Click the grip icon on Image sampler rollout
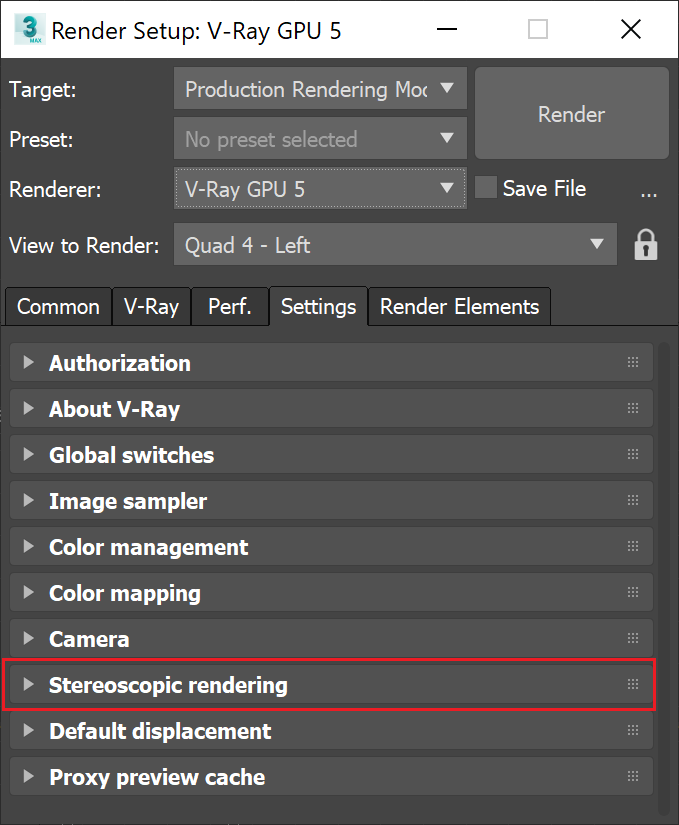Screen dimensions: 679x825 632,500
